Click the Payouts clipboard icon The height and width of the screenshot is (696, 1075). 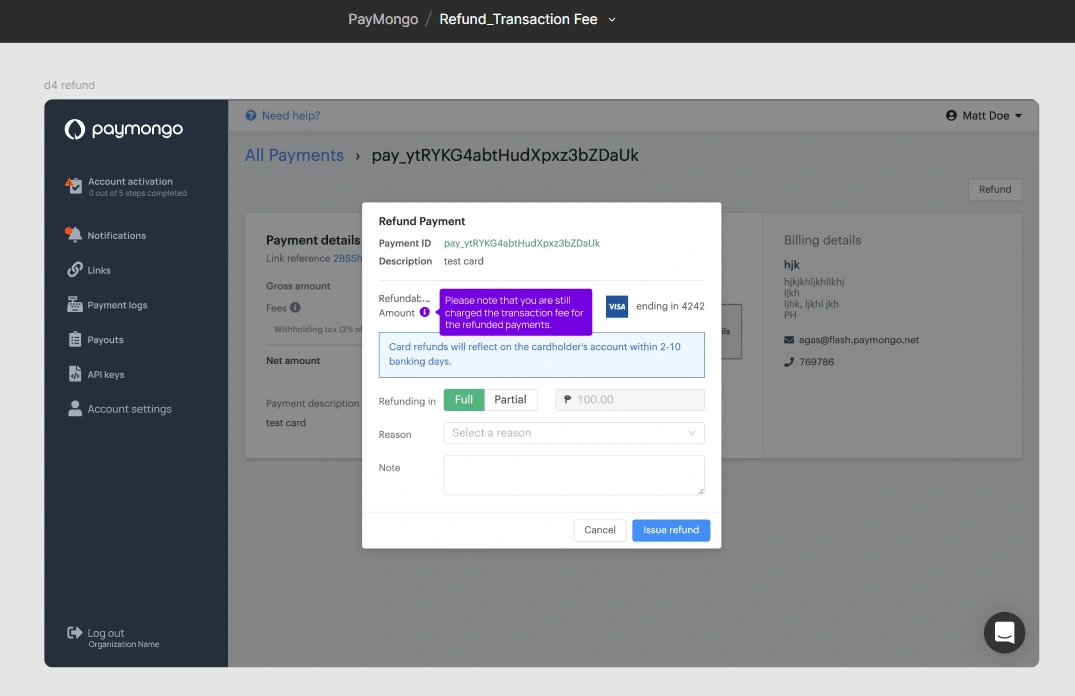coord(75,339)
